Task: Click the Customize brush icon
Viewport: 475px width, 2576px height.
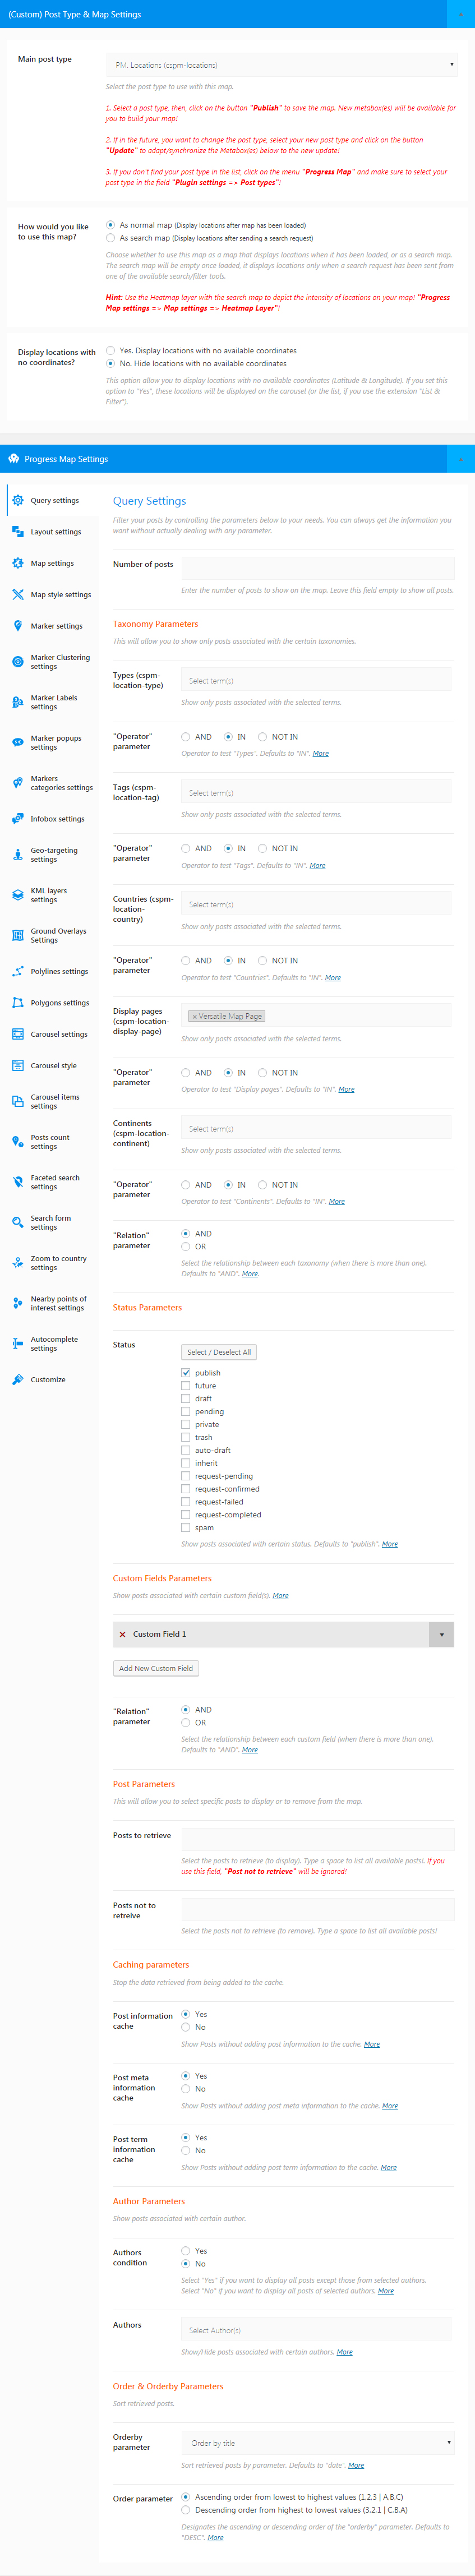Action: [x=18, y=1379]
